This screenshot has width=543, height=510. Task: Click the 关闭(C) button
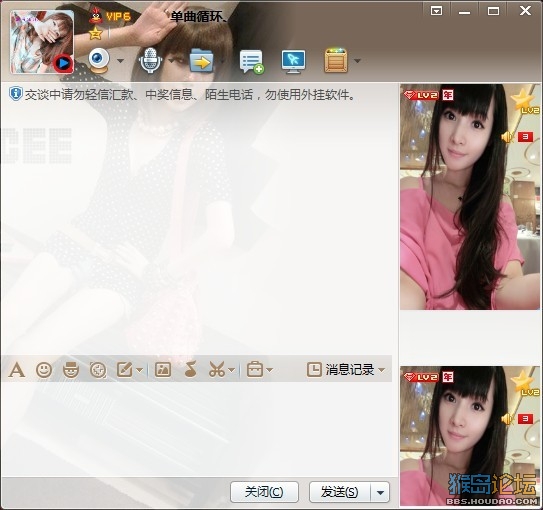[264, 492]
